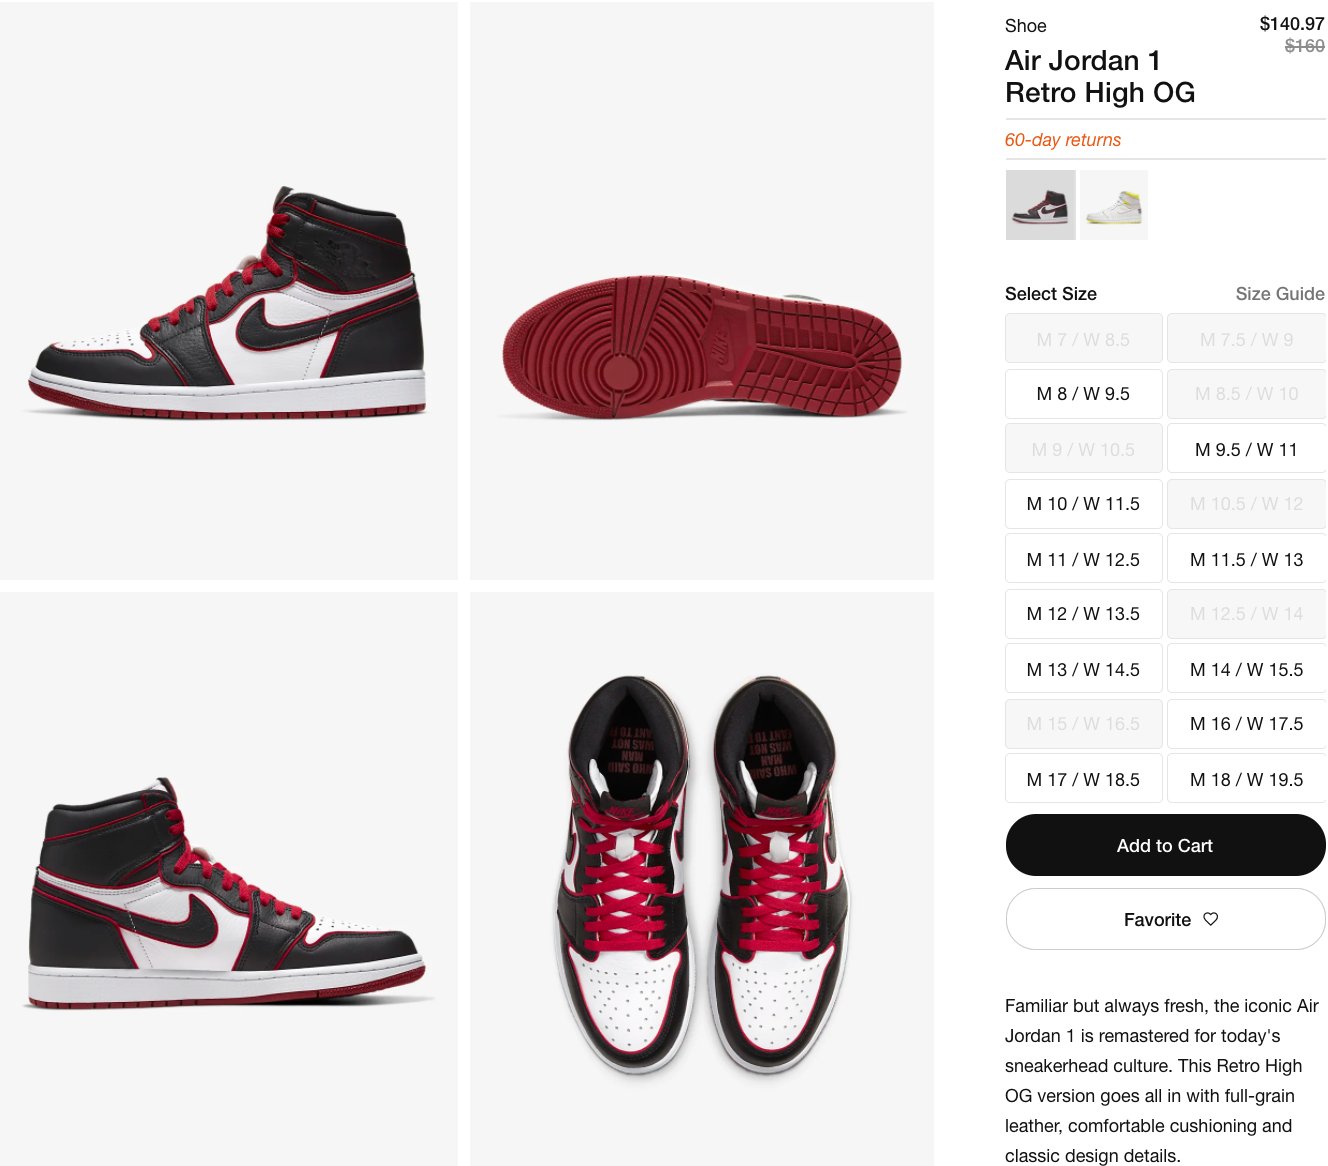
Task: Open the red outsole shoe image
Action: (702, 291)
